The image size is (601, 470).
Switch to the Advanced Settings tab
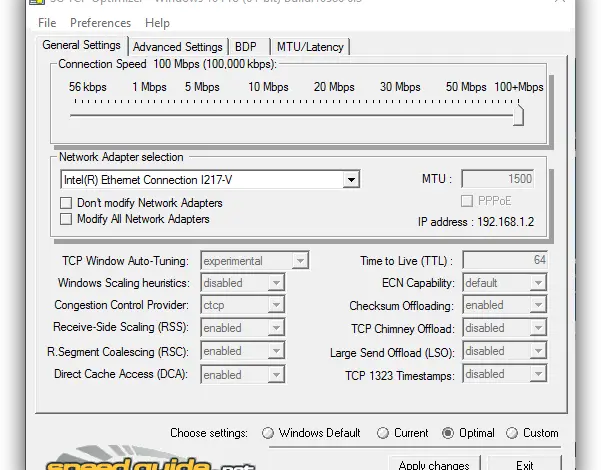pyautogui.click(x=177, y=47)
